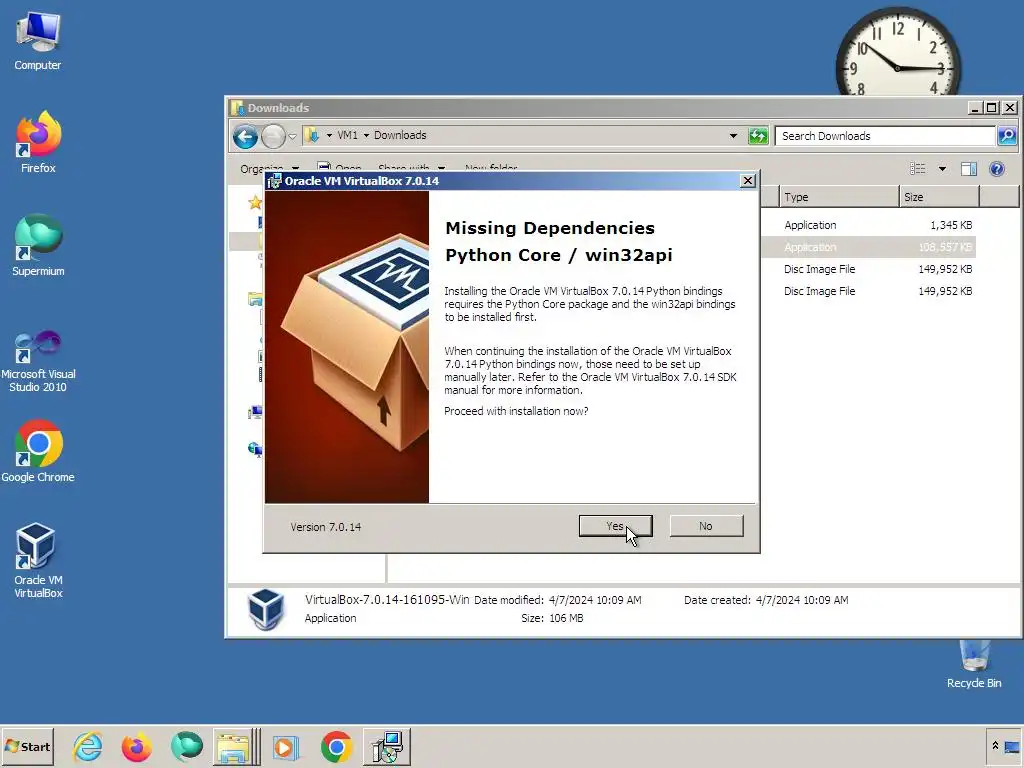
Task: Open the Computer desktop icon
Action: tap(38, 40)
